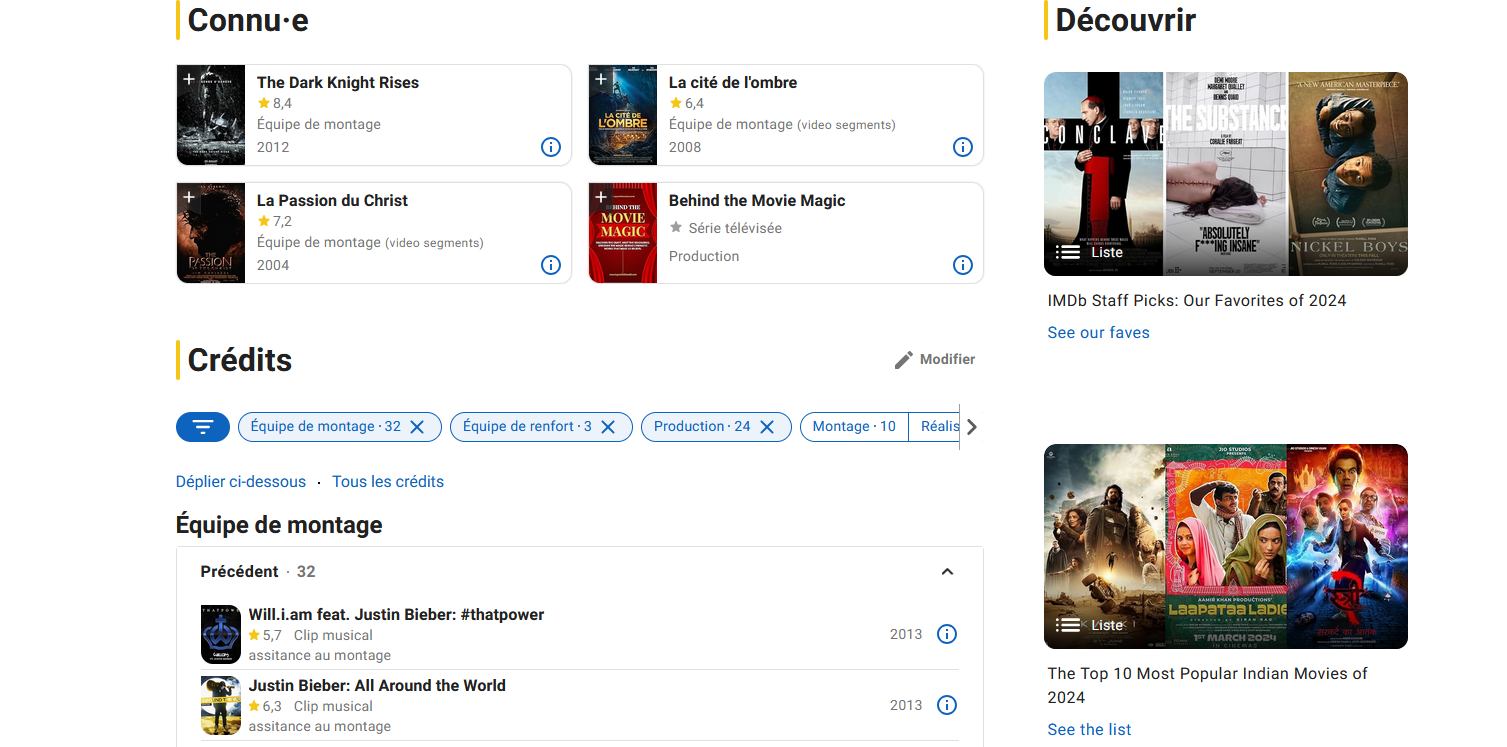Click the pencil Modifier icon

point(904,360)
